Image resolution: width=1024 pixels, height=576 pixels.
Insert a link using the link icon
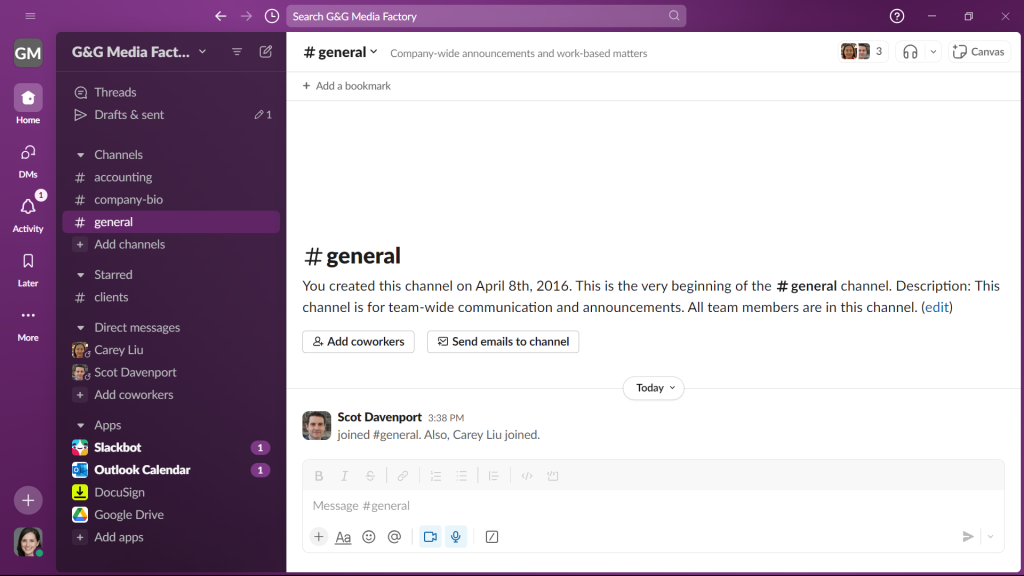(x=402, y=475)
